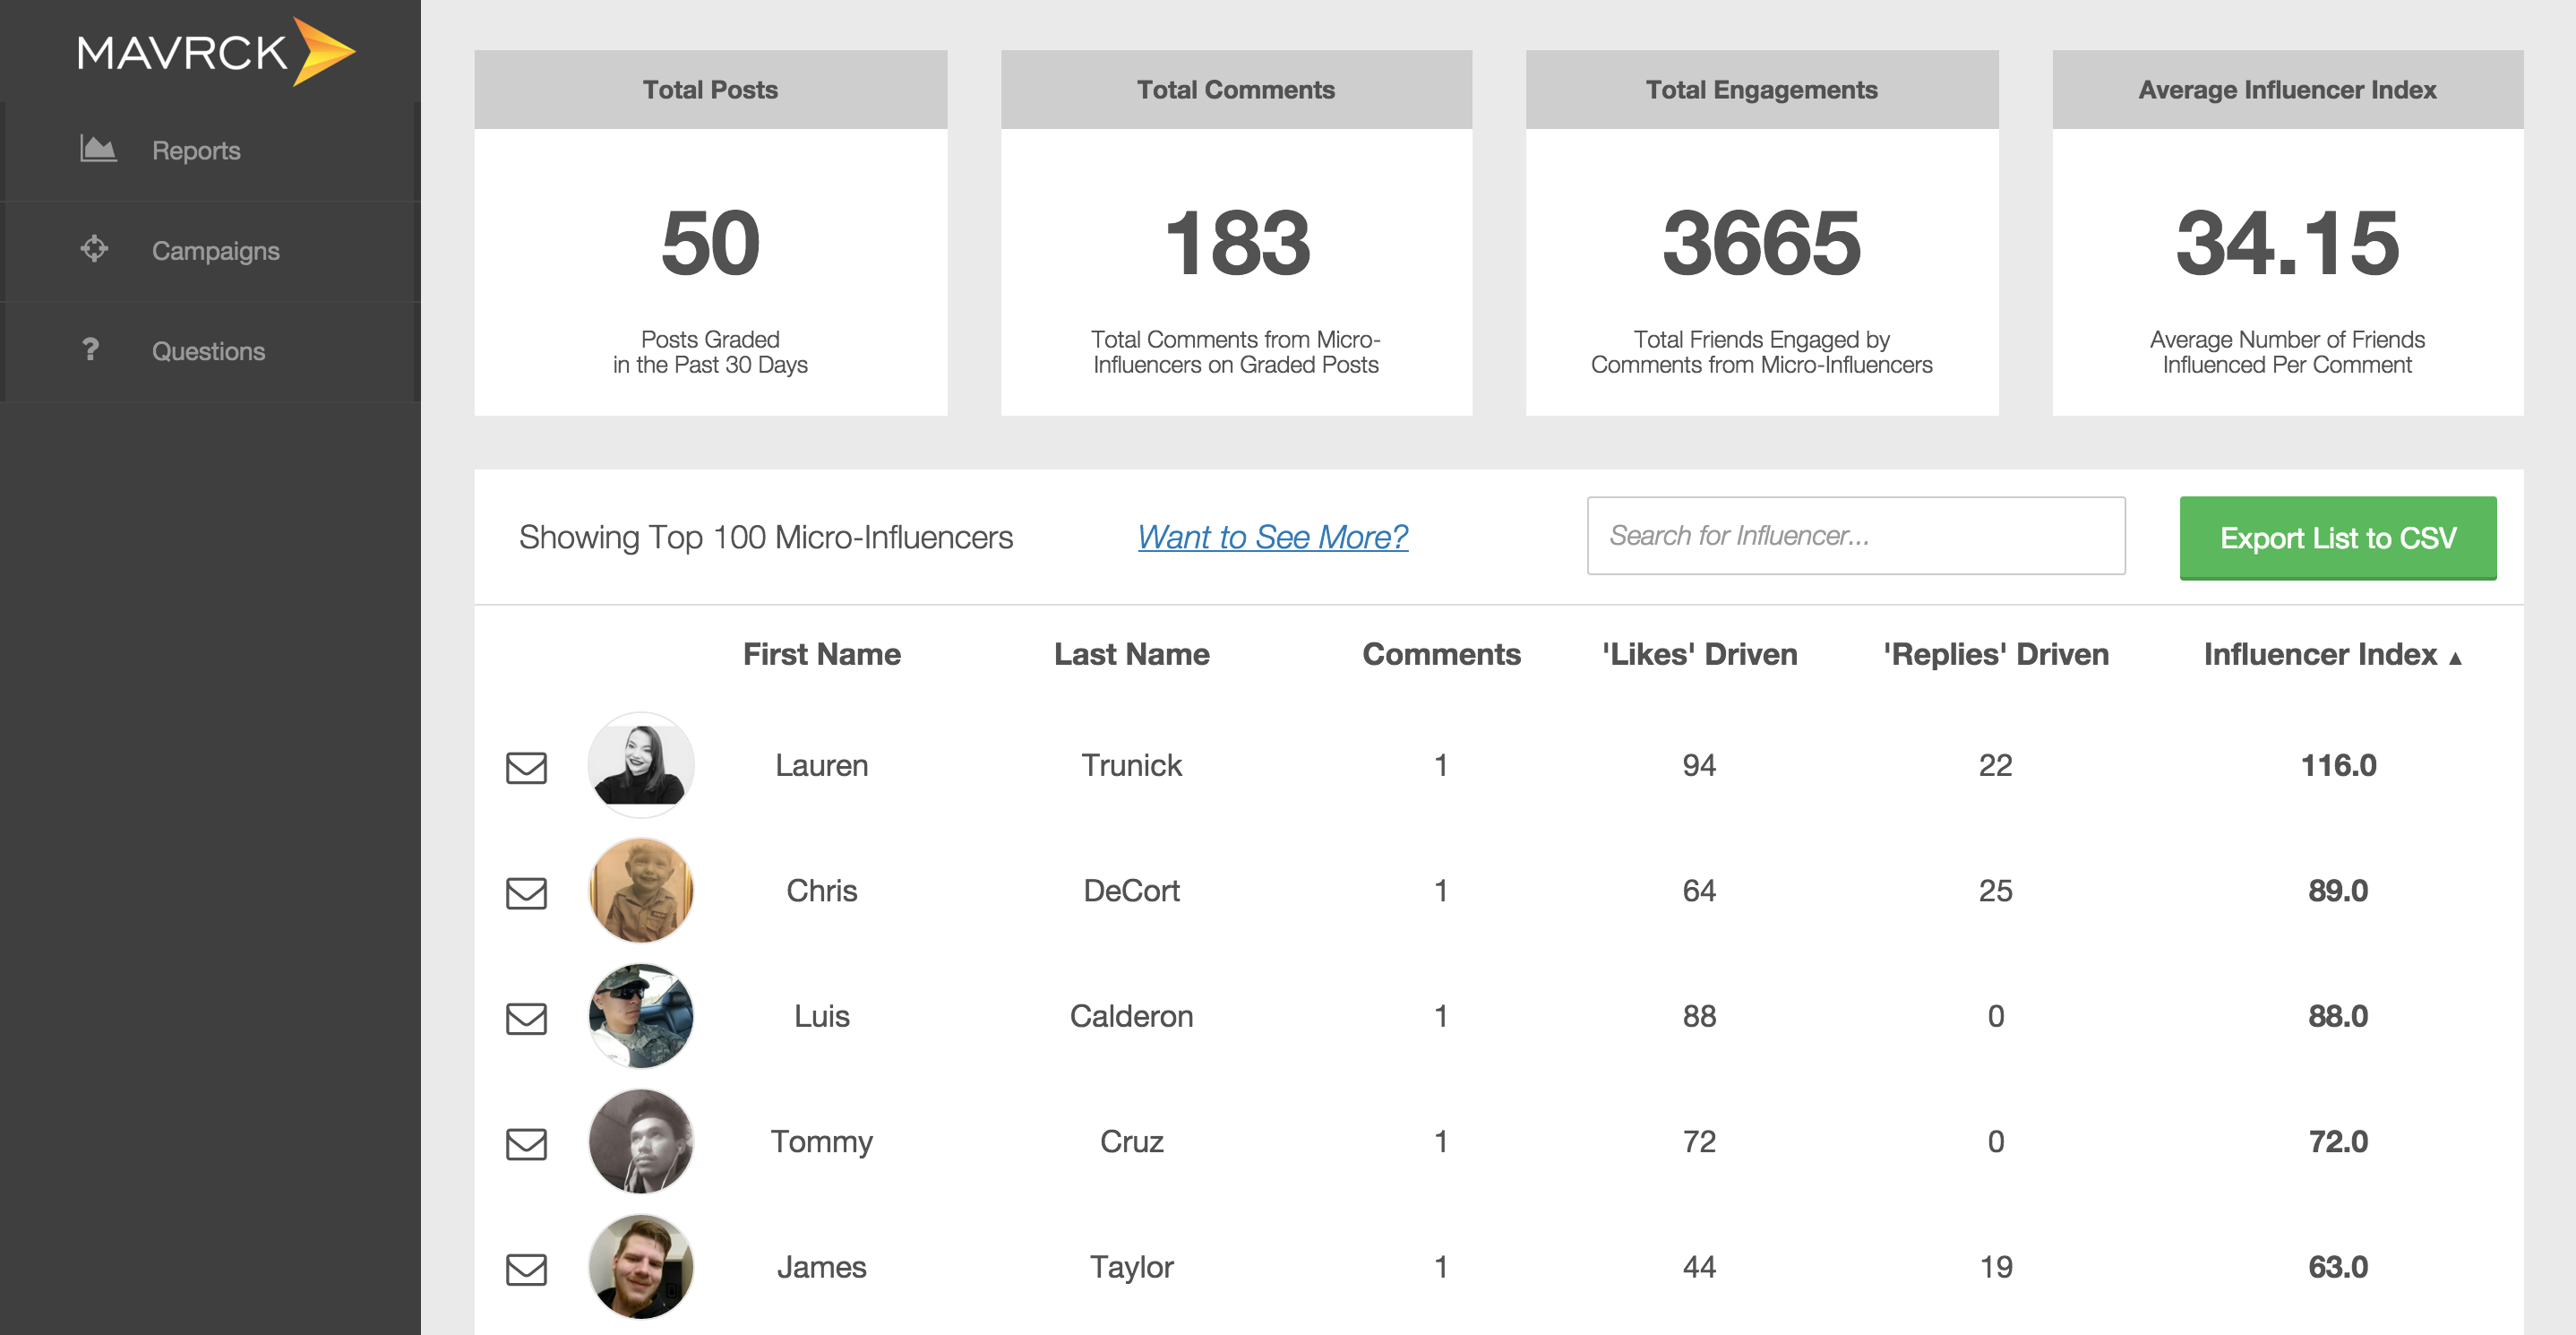Image resolution: width=2576 pixels, height=1335 pixels.
Task: Click the Questions question-mark icon
Action: tap(91, 349)
